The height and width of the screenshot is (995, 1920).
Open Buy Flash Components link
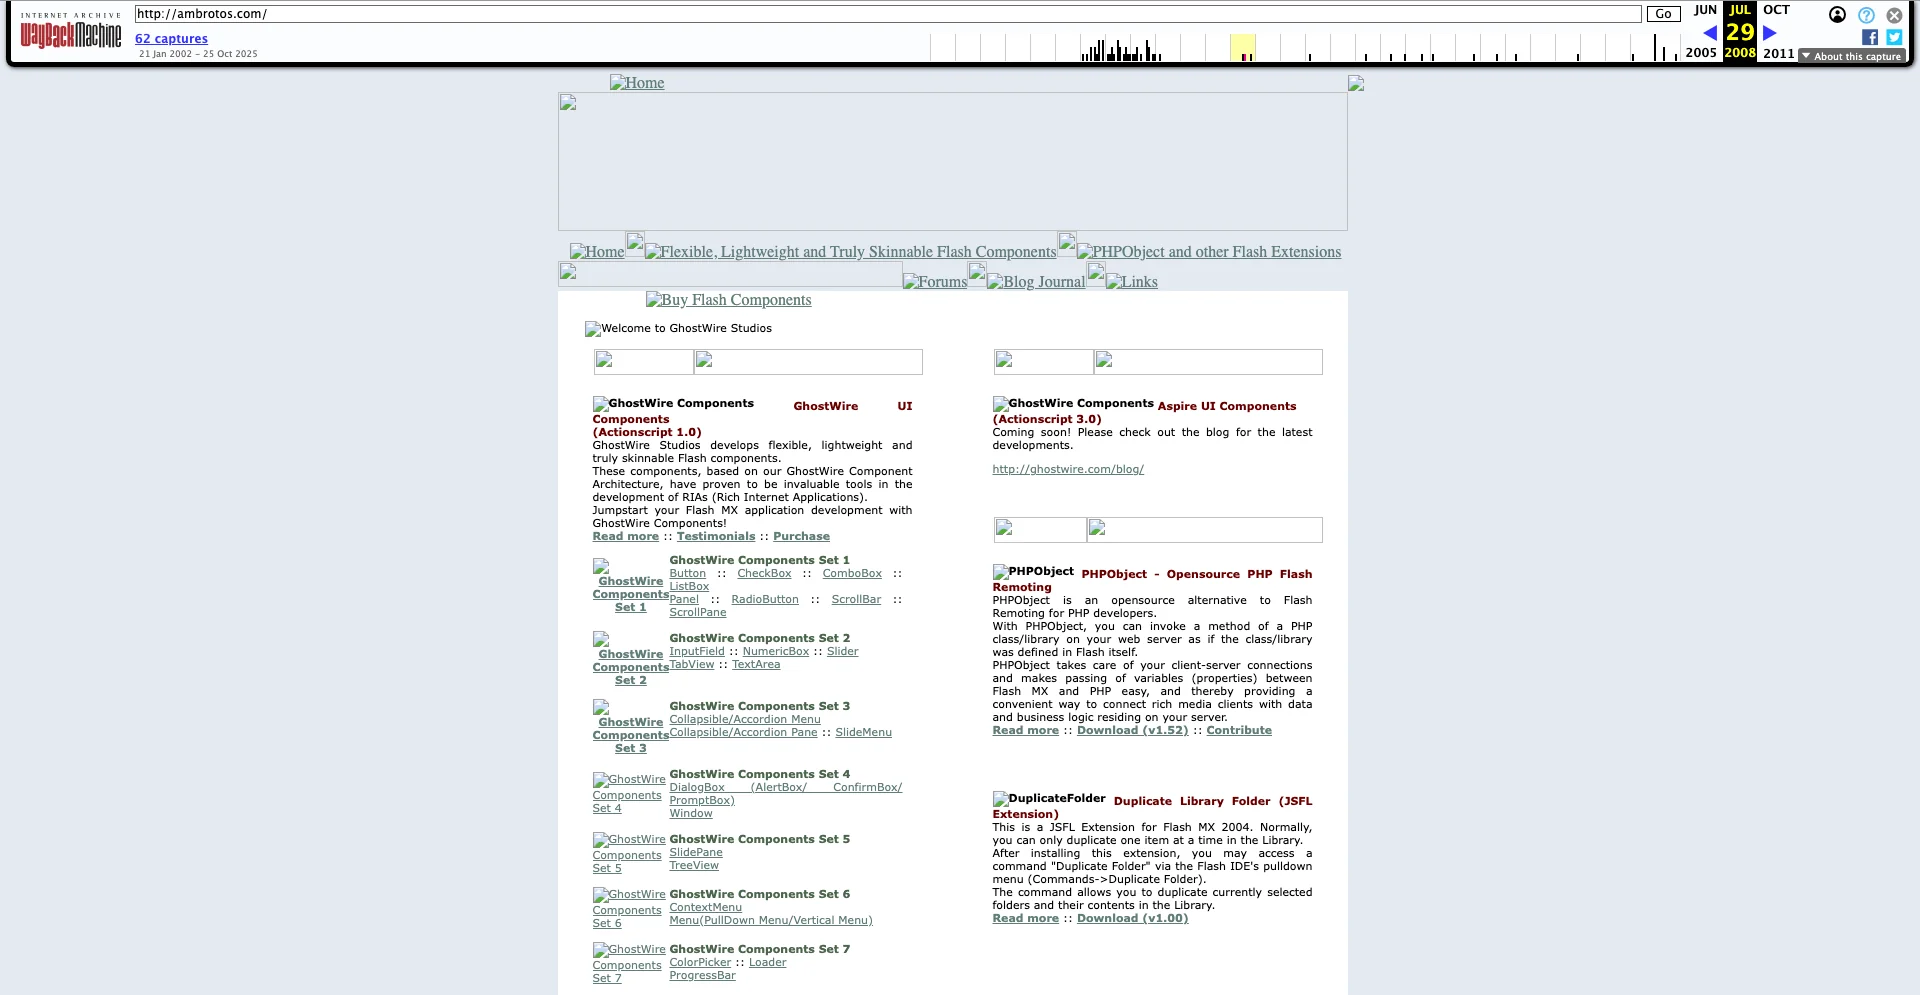728,300
